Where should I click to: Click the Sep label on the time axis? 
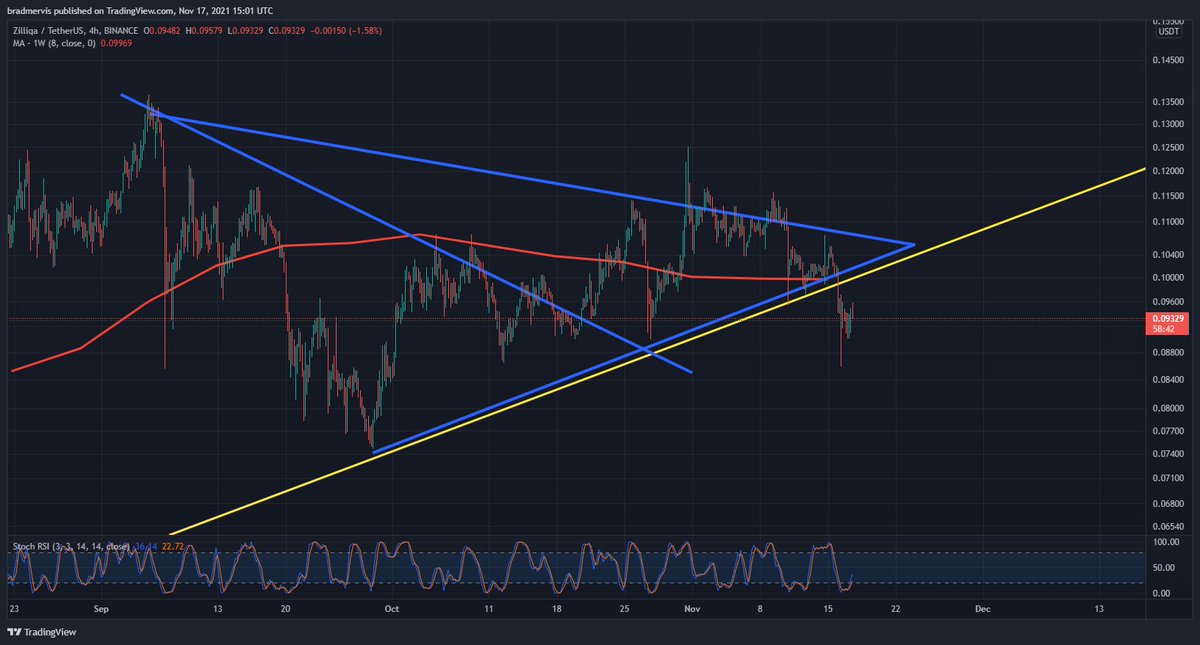pyautogui.click(x=101, y=607)
